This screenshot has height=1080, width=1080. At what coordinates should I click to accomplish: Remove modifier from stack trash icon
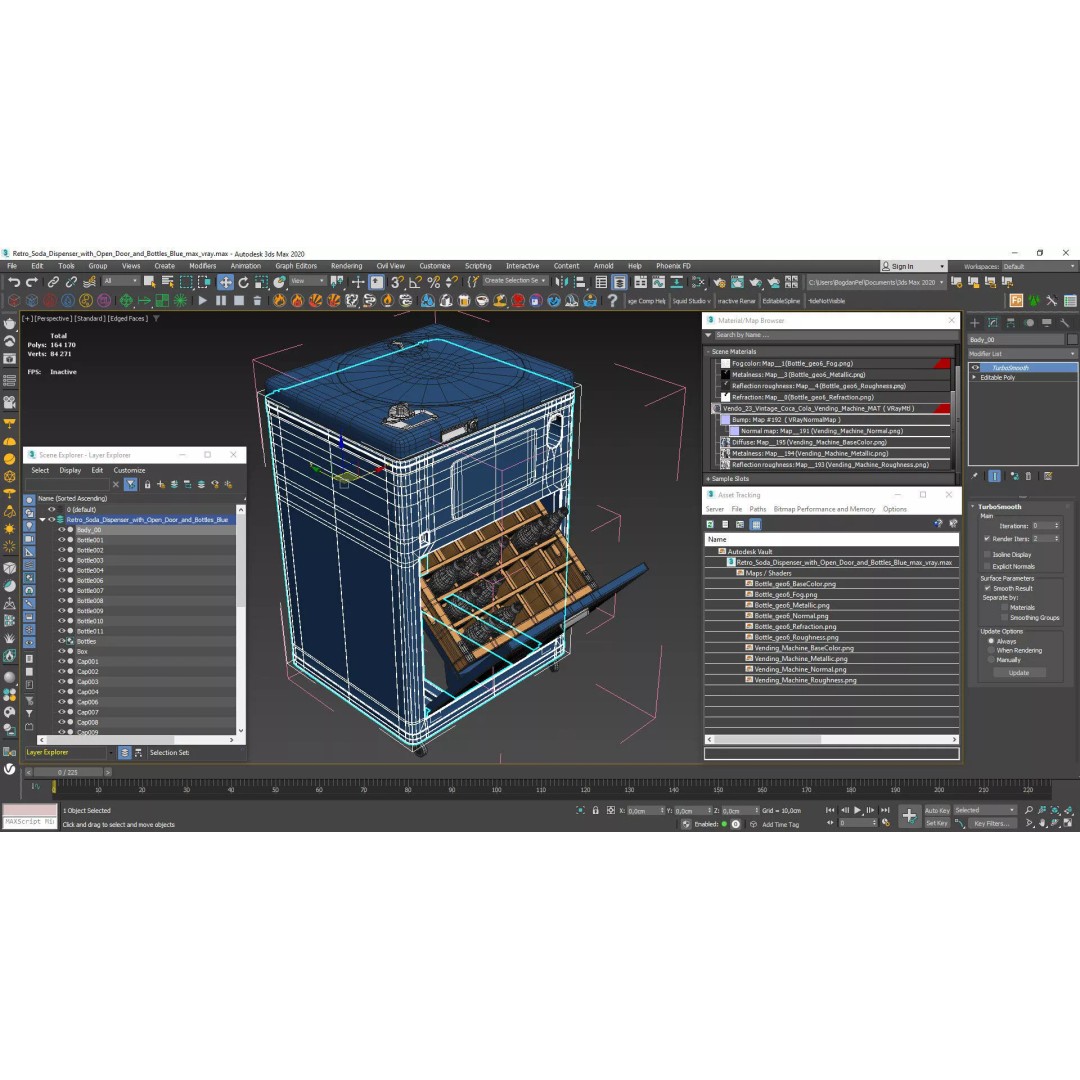[1028, 476]
